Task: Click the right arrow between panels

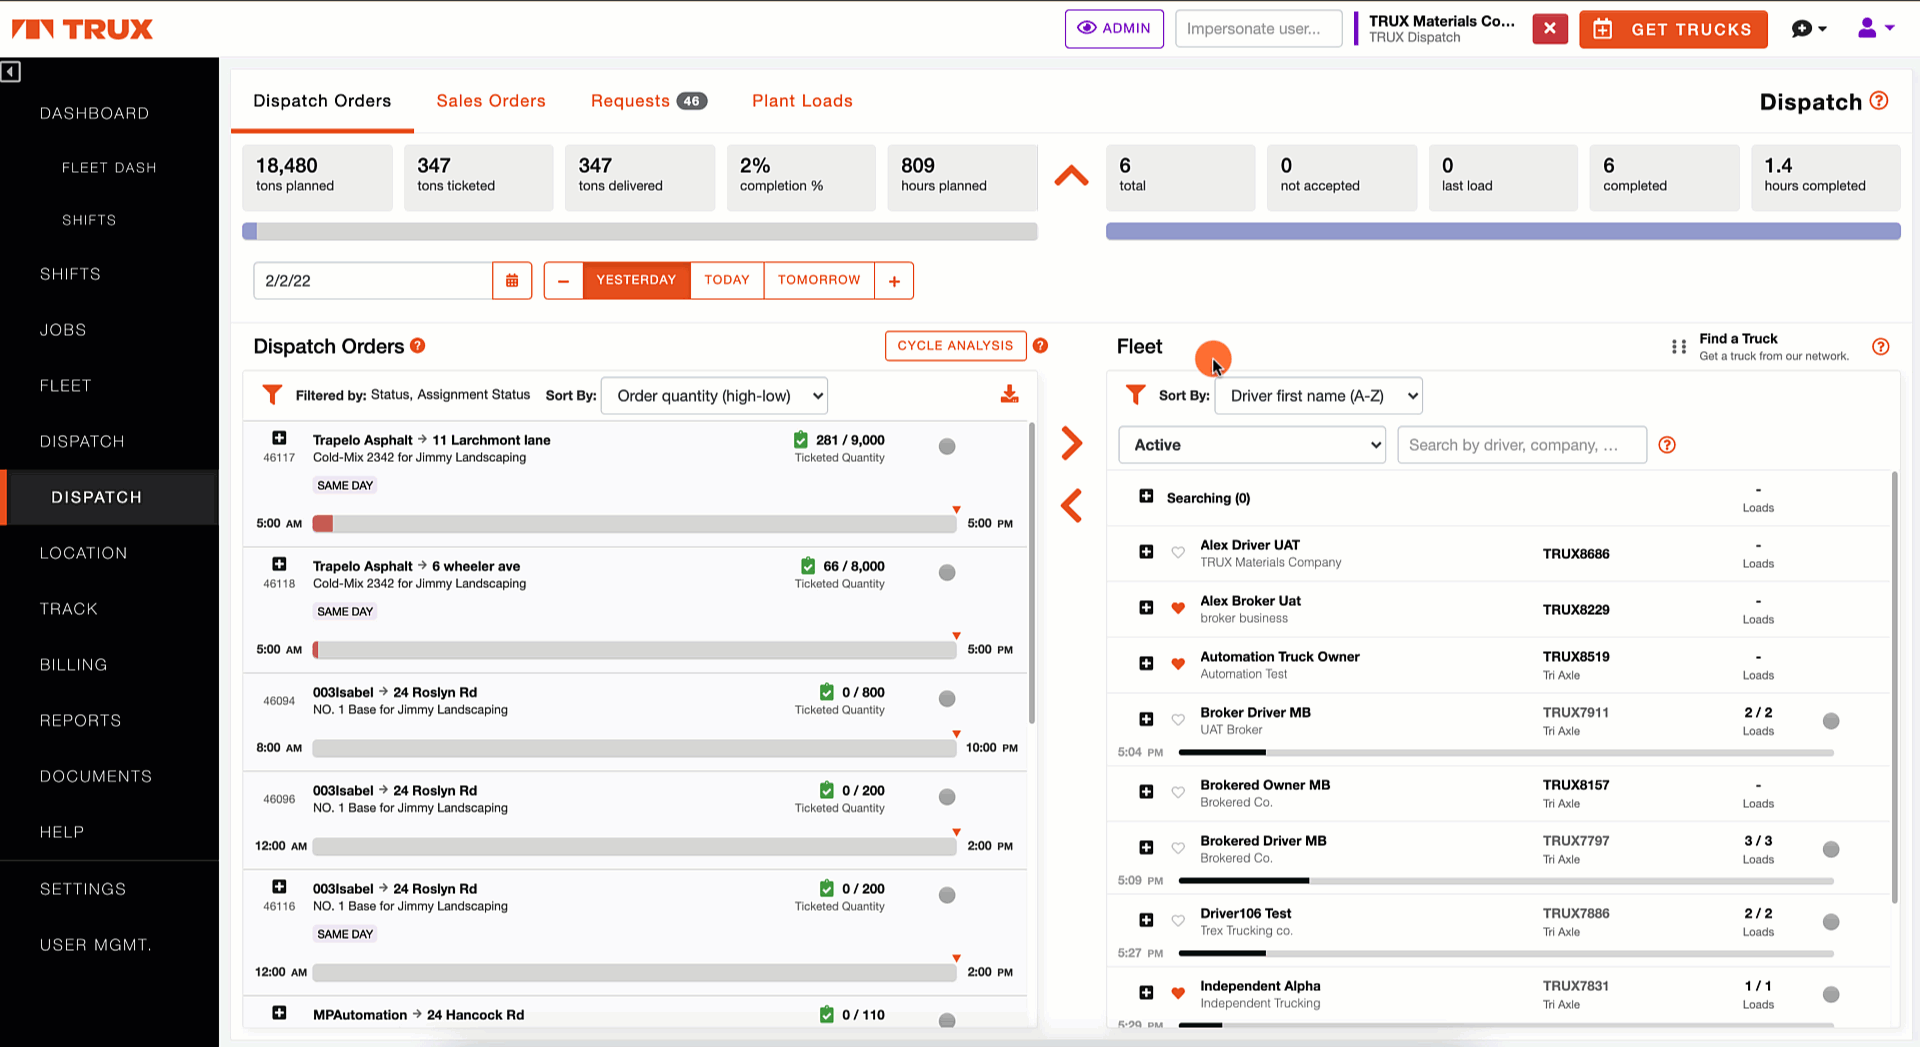Action: click(1071, 443)
